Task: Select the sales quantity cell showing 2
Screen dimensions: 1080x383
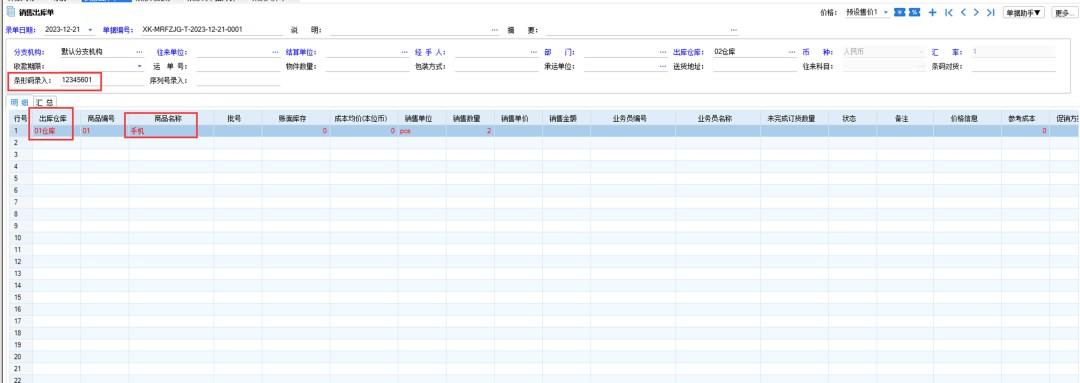Action: tap(470, 130)
